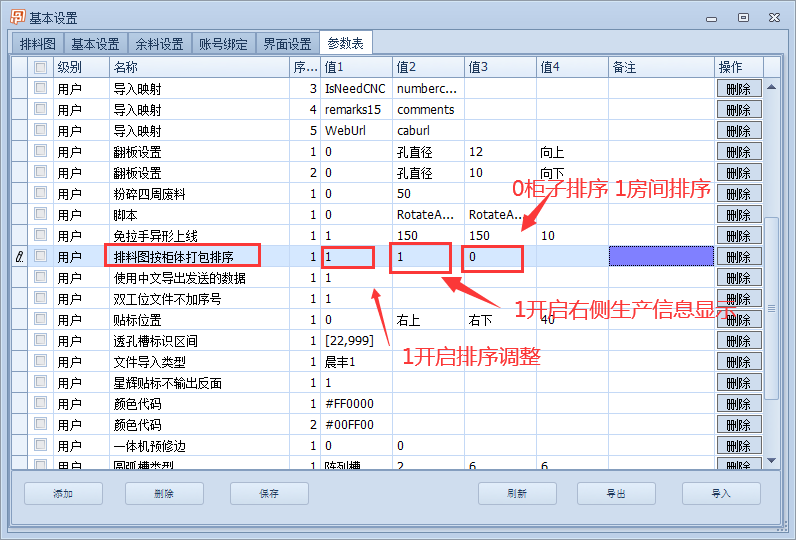Click the 值2 column header

coord(428,67)
